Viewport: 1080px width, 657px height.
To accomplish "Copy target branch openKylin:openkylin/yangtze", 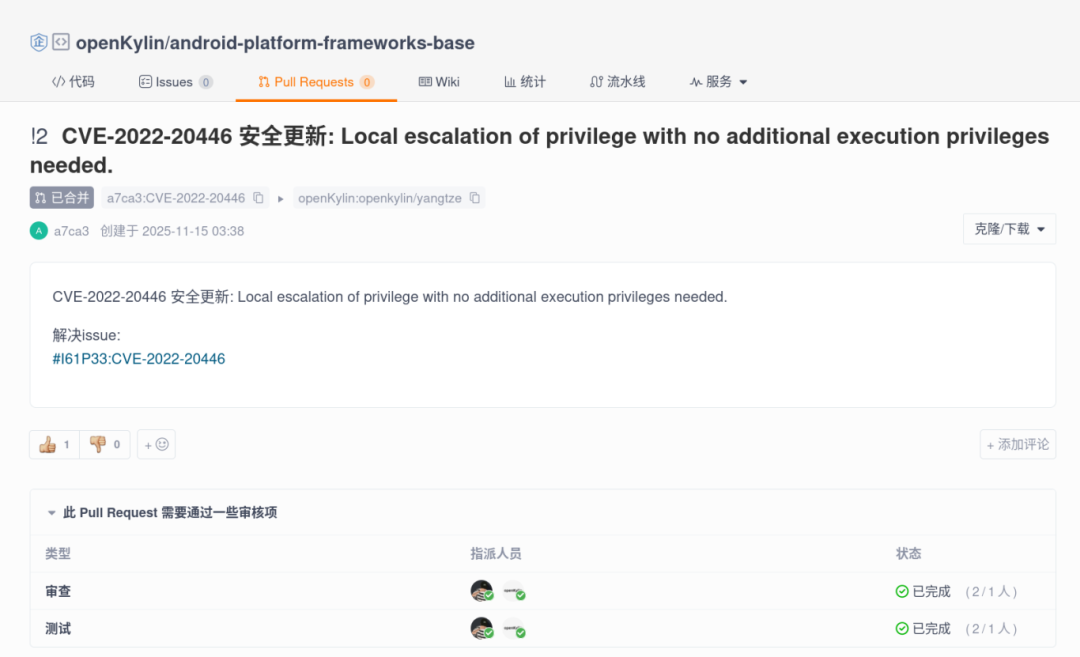I will (475, 198).
